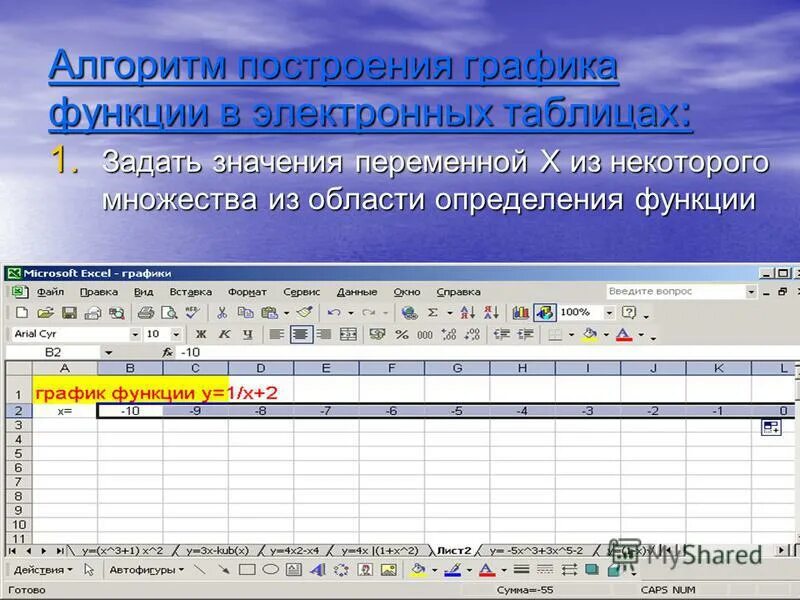800x600 pixels.
Task: Apply the Format Painter
Action: click(306, 310)
